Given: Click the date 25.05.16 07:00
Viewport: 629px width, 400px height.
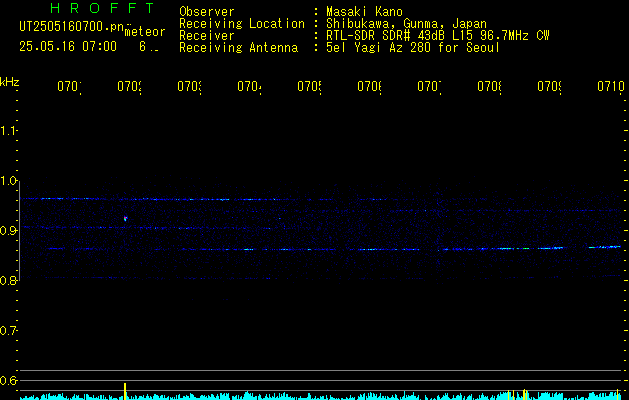Looking at the screenshot, I should coord(68,47).
